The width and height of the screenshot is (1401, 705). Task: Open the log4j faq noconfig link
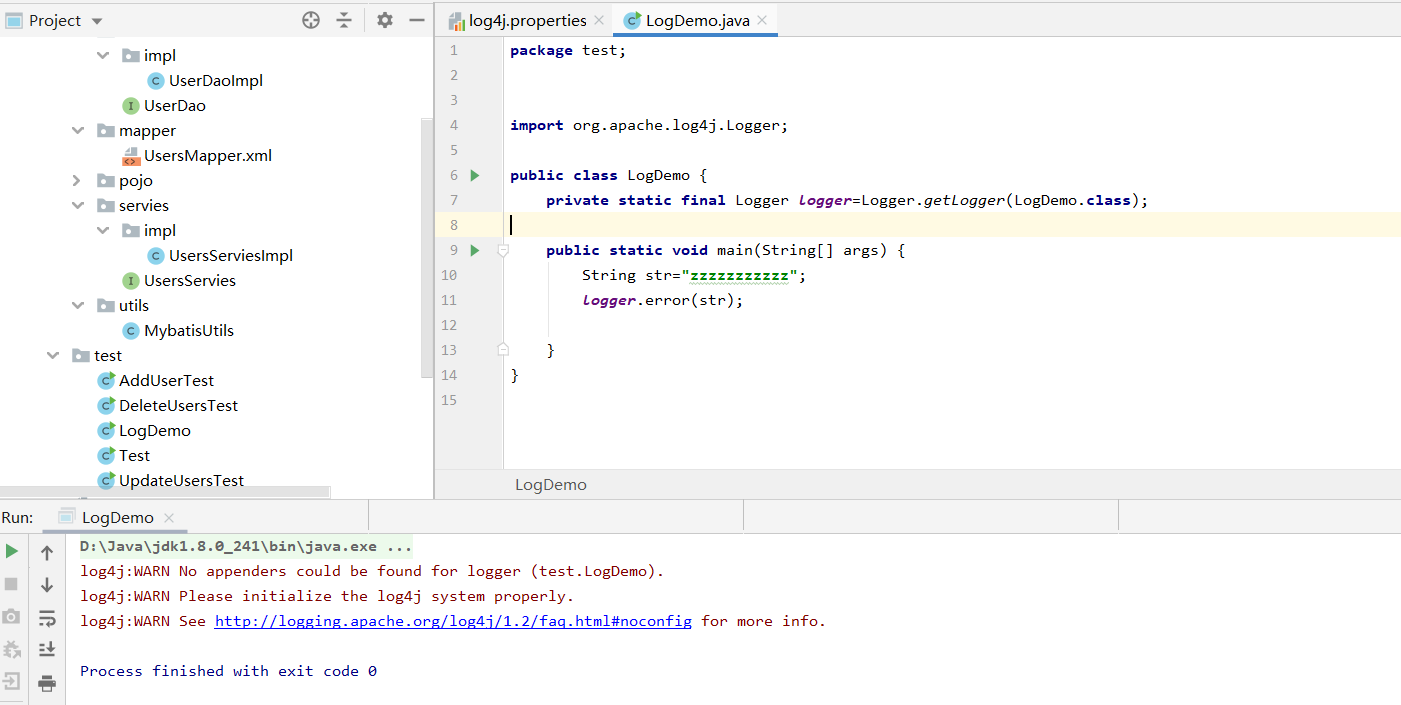pos(453,621)
